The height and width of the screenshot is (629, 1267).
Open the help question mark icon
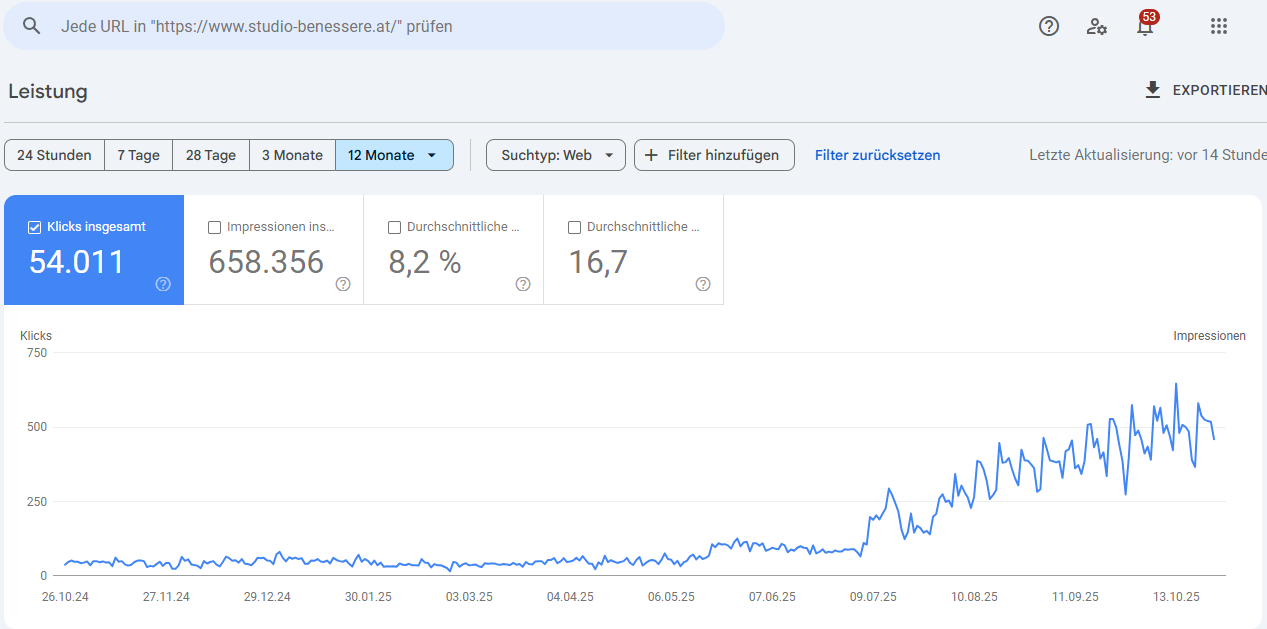(1048, 26)
